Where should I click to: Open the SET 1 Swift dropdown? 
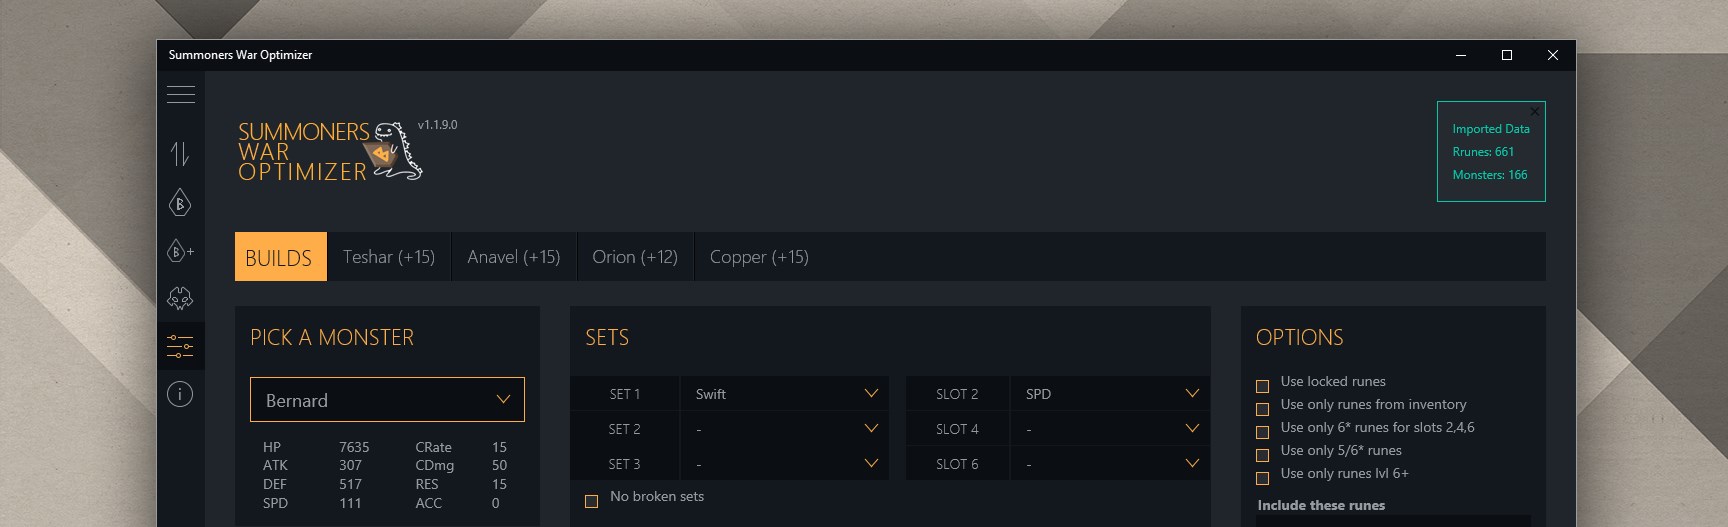784,394
